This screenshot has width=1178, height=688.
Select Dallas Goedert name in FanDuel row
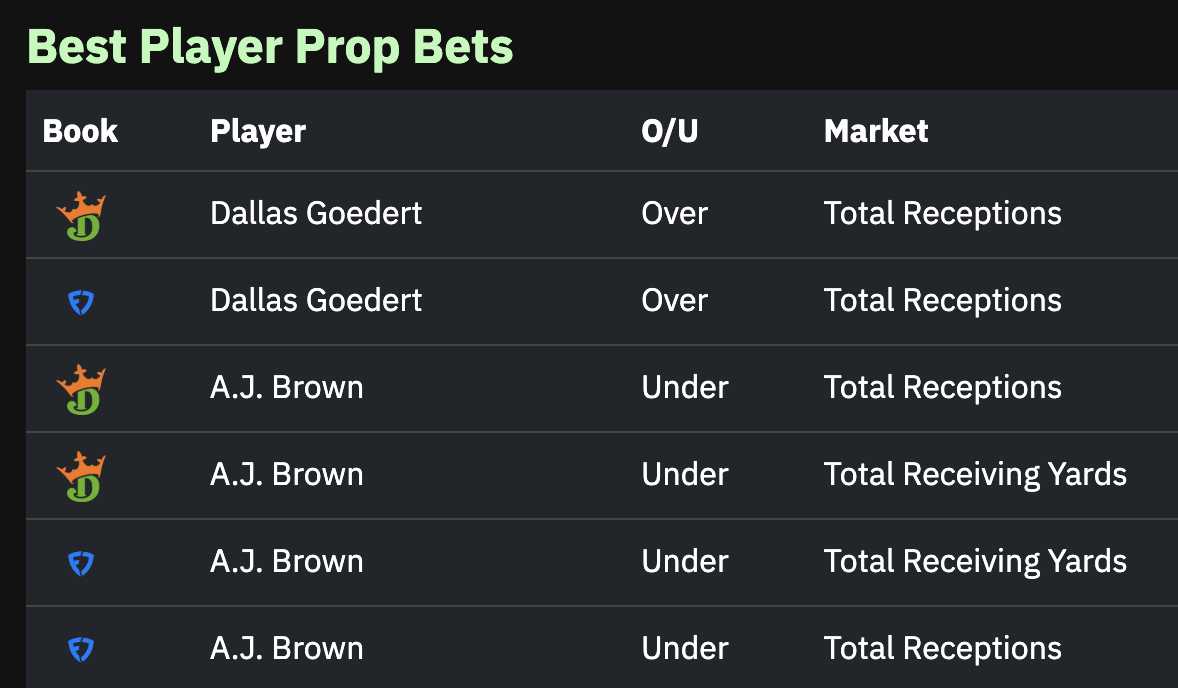click(x=316, y=300)
